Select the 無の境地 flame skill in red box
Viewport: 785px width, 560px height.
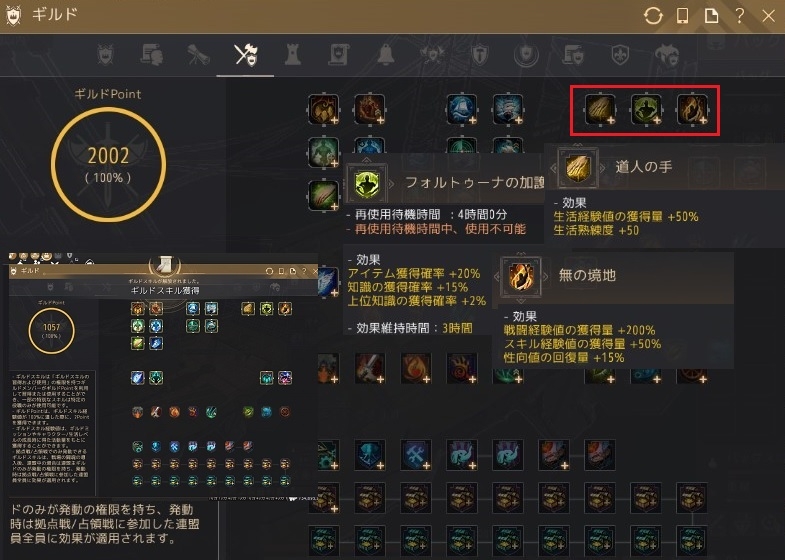point(692,109)
